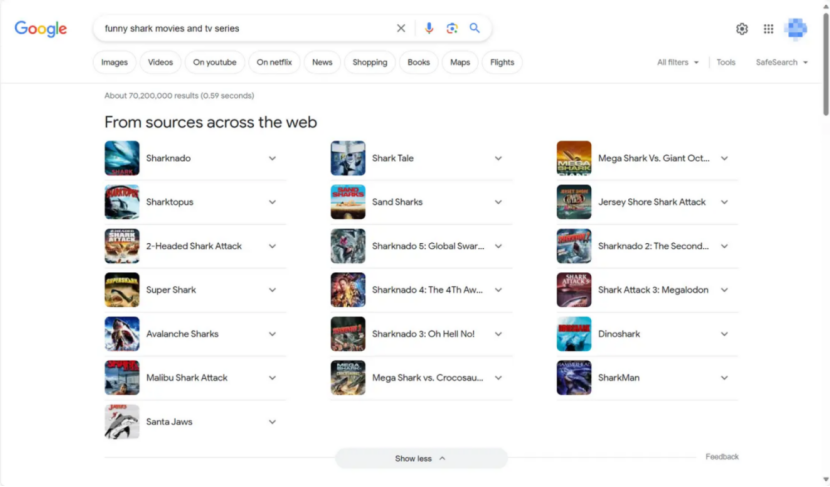
Task: Filter results by On netflix
Action: pos(274,62)
